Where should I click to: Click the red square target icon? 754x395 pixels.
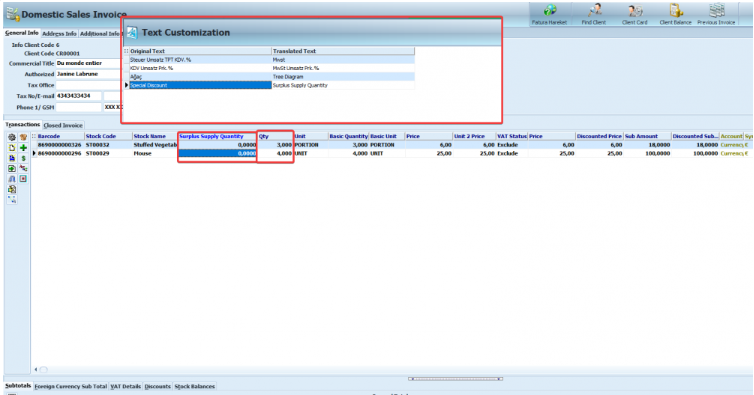tap(23, 178)
